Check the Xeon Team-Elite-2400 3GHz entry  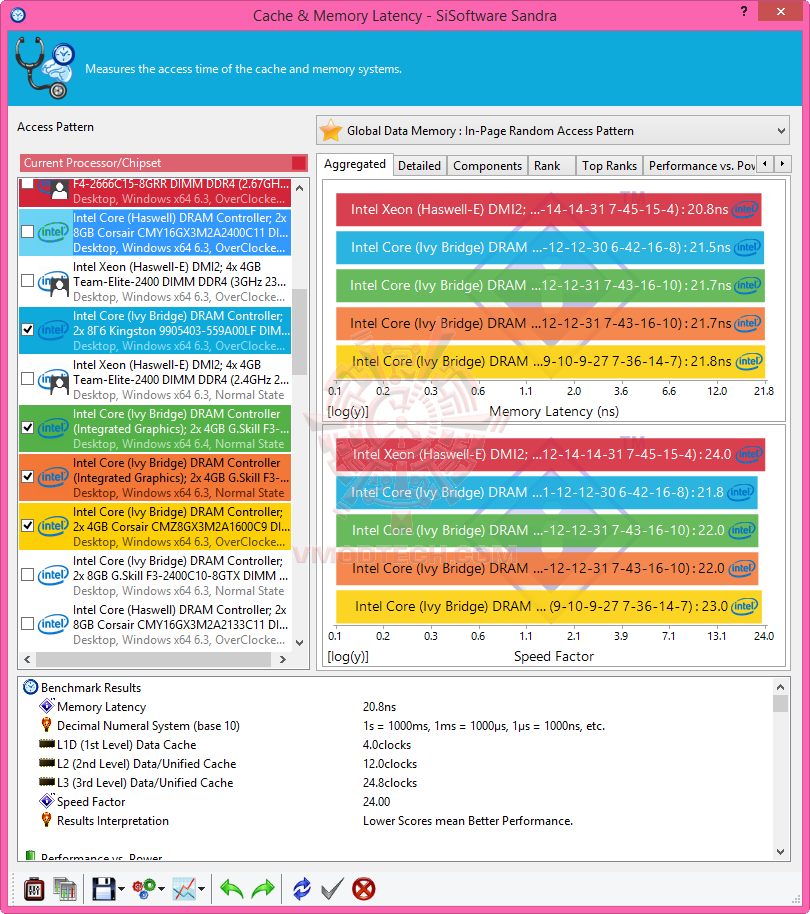[x=27, y=280]
